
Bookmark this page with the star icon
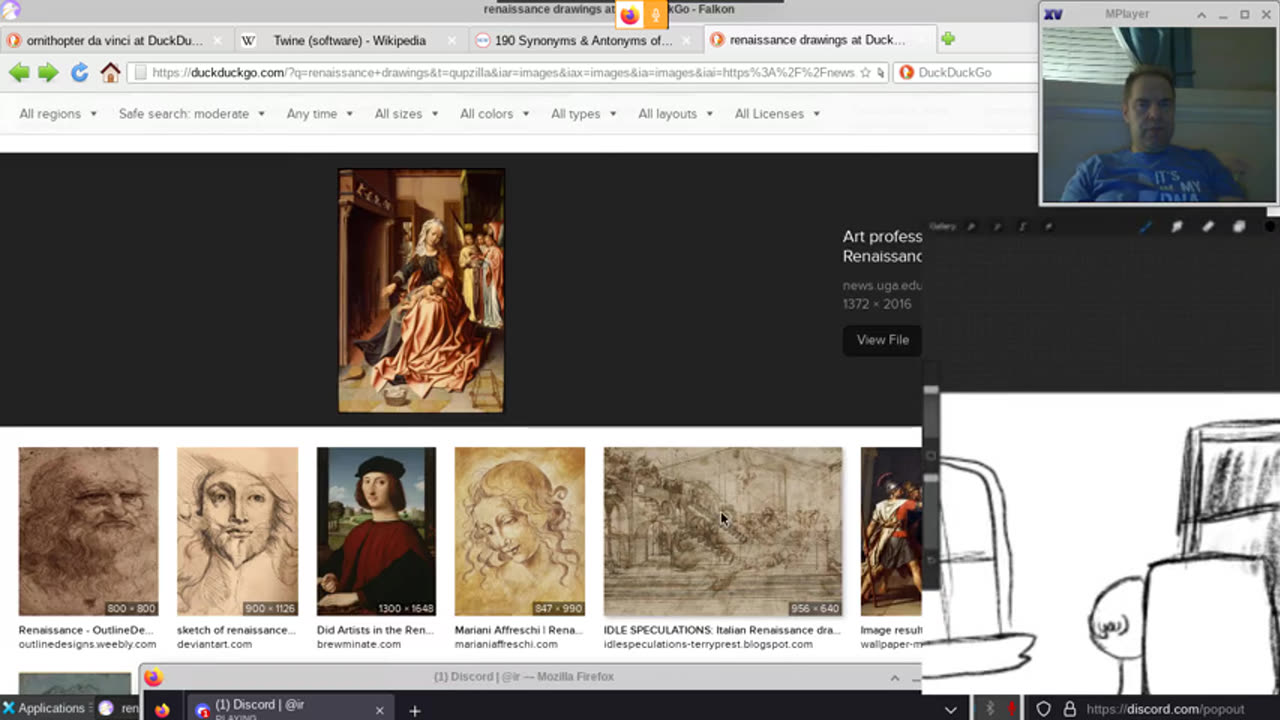point(866,72)
